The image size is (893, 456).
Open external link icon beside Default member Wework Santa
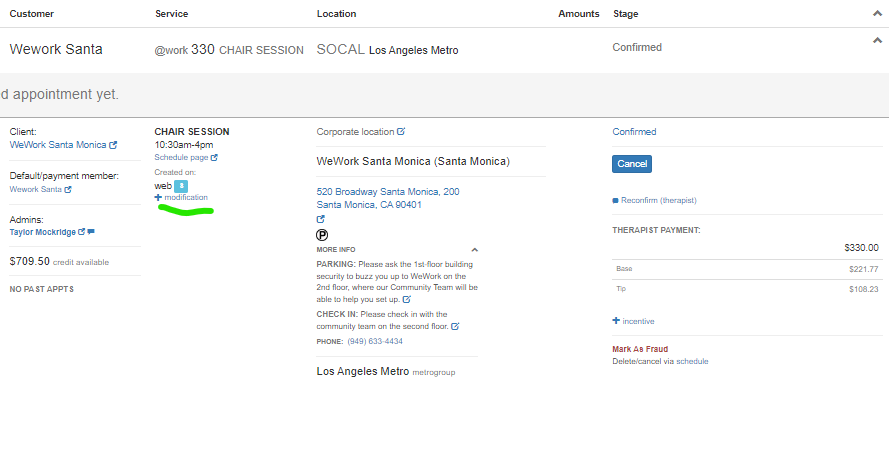[x=68, y=189]
